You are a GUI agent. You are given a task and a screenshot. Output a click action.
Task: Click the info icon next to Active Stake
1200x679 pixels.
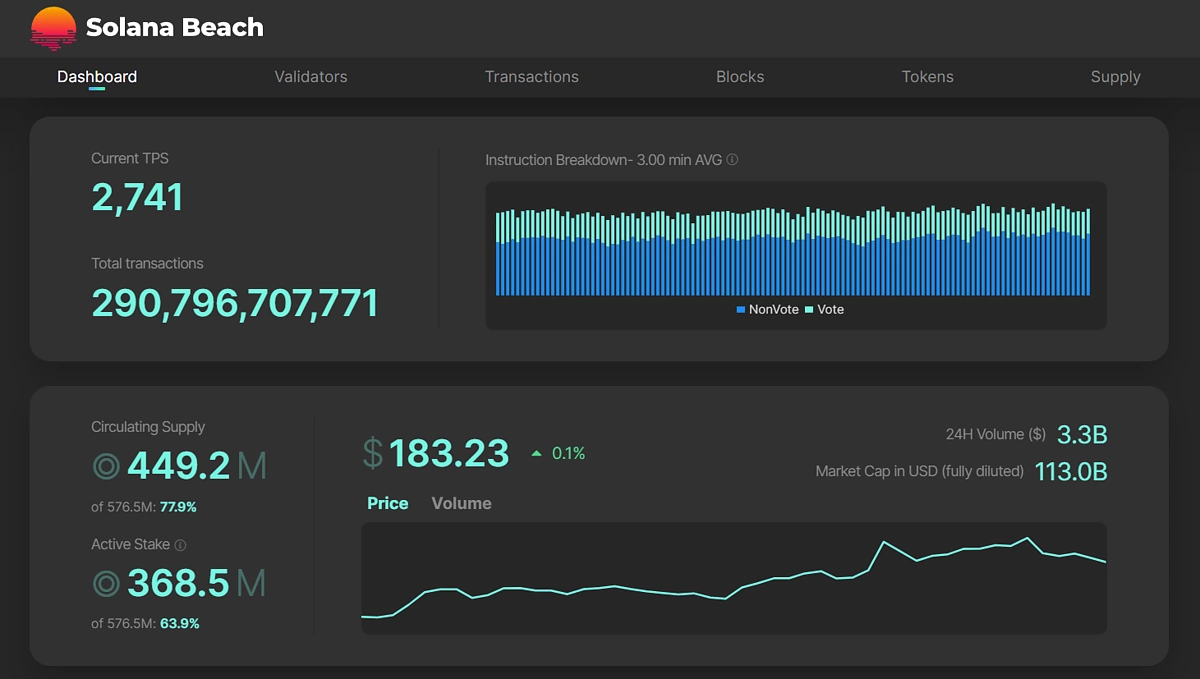click(179, 544)
